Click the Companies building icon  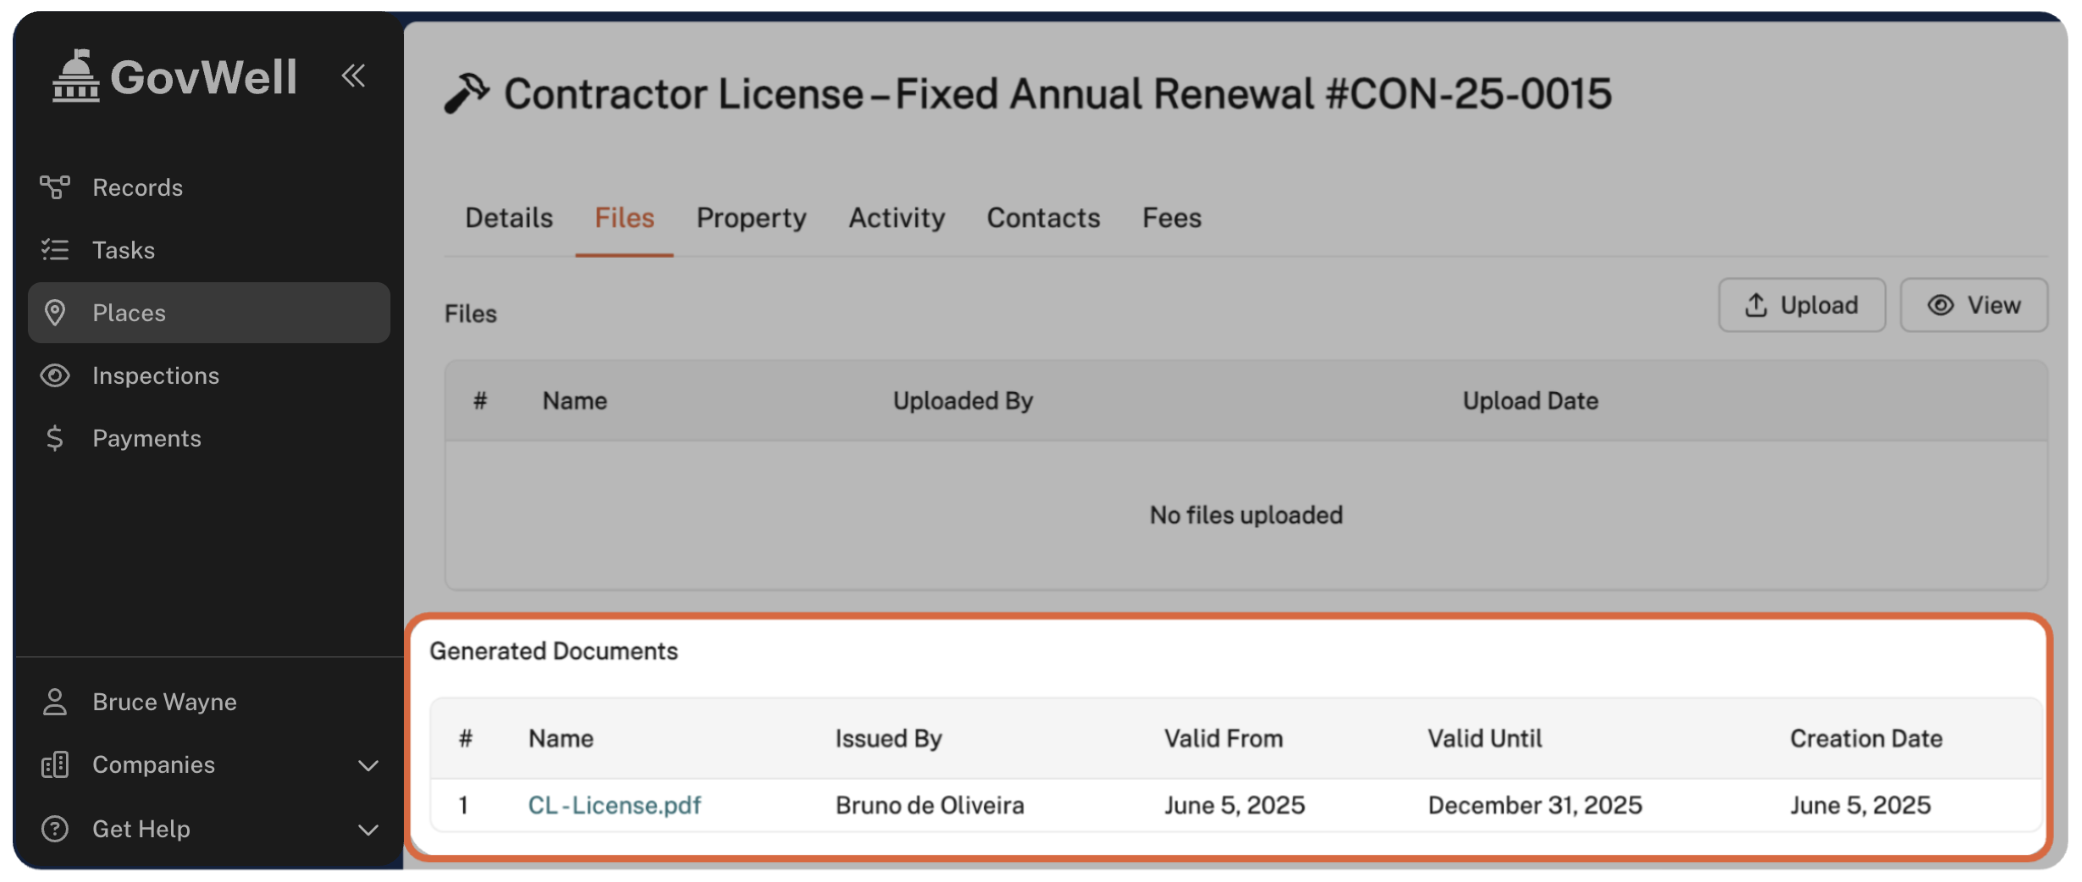55,765
